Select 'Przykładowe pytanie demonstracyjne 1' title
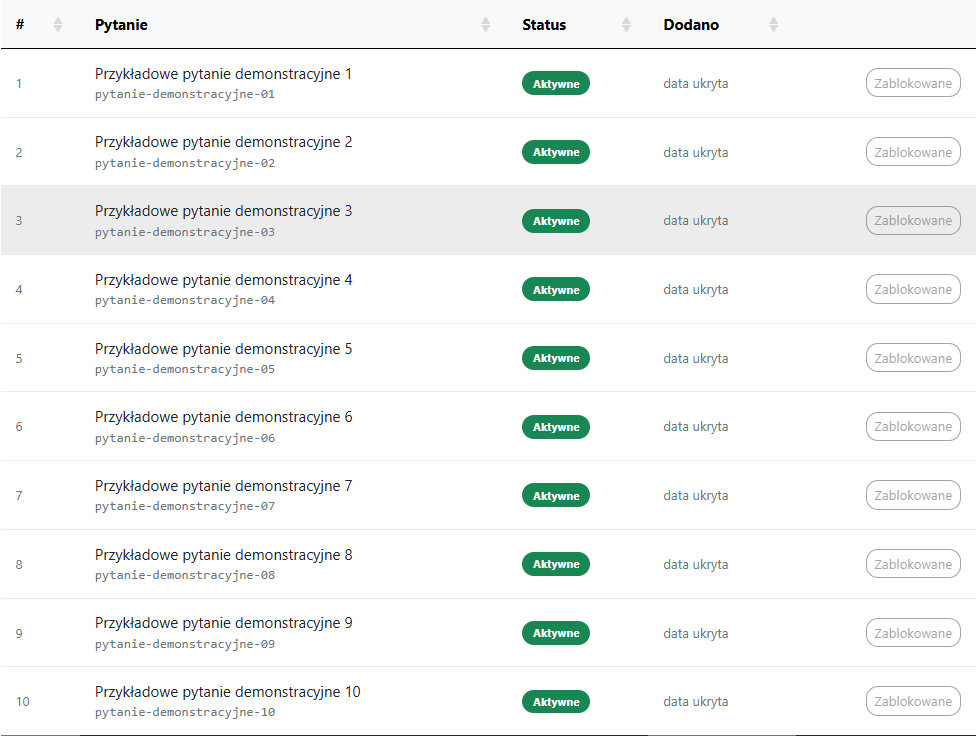This screenshot has width=976, height=736. [x=223, y=74]
